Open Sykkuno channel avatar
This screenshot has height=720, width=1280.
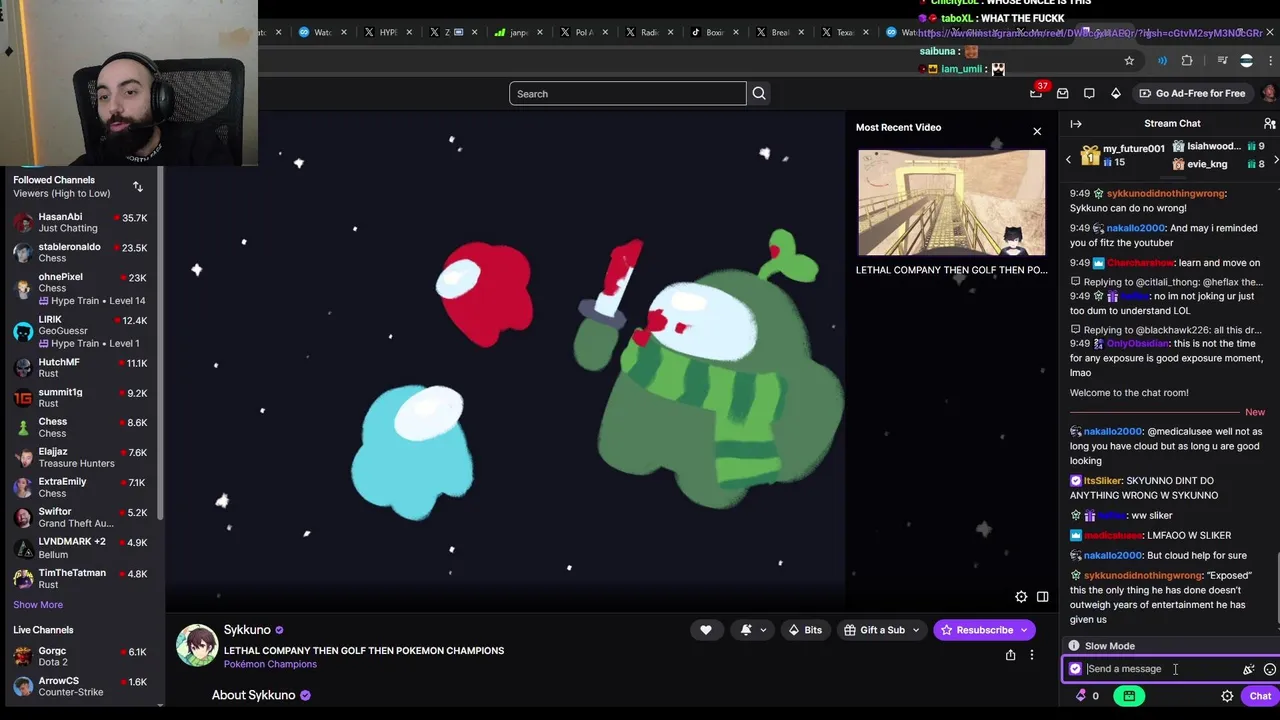(x=197, y=645)
